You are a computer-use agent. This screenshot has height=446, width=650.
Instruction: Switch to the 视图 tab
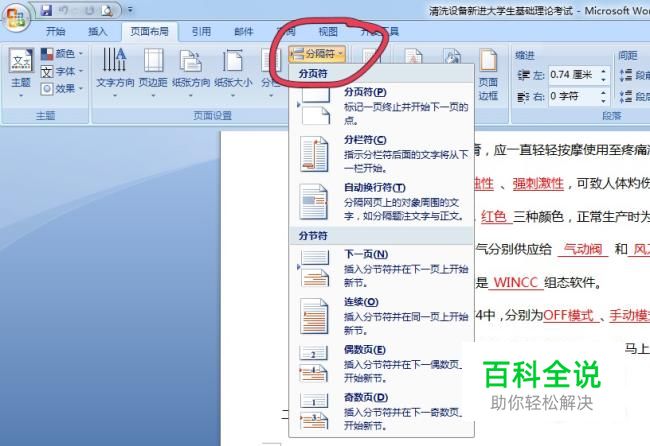pos(327,32)
